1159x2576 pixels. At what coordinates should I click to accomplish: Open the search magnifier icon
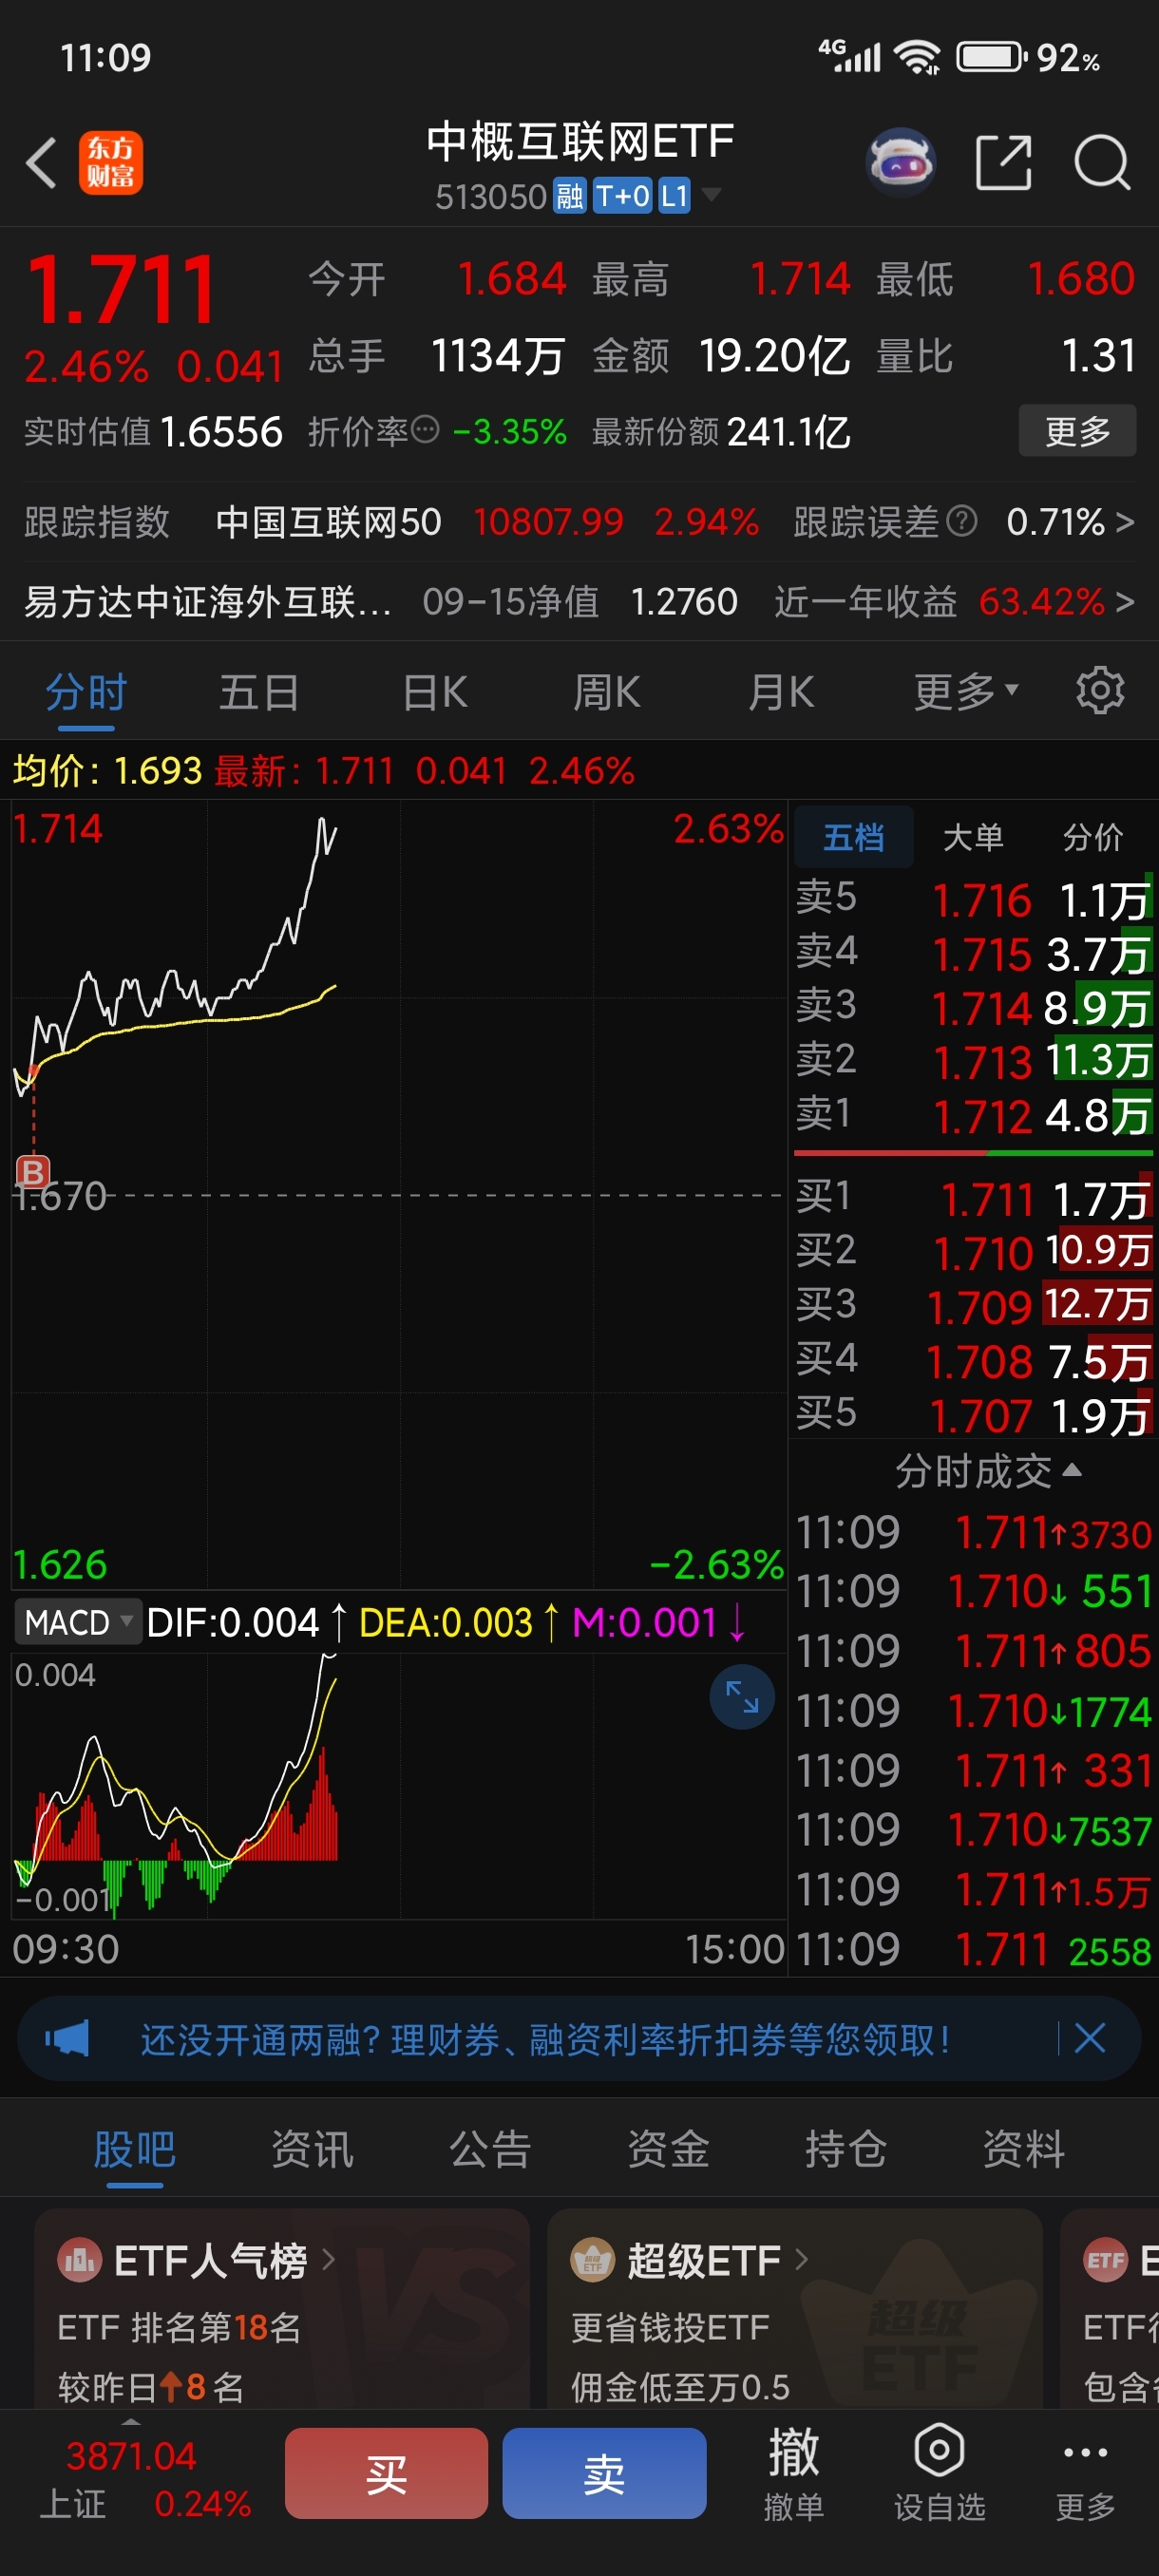pyautogui.click(x=1102, y=162)
